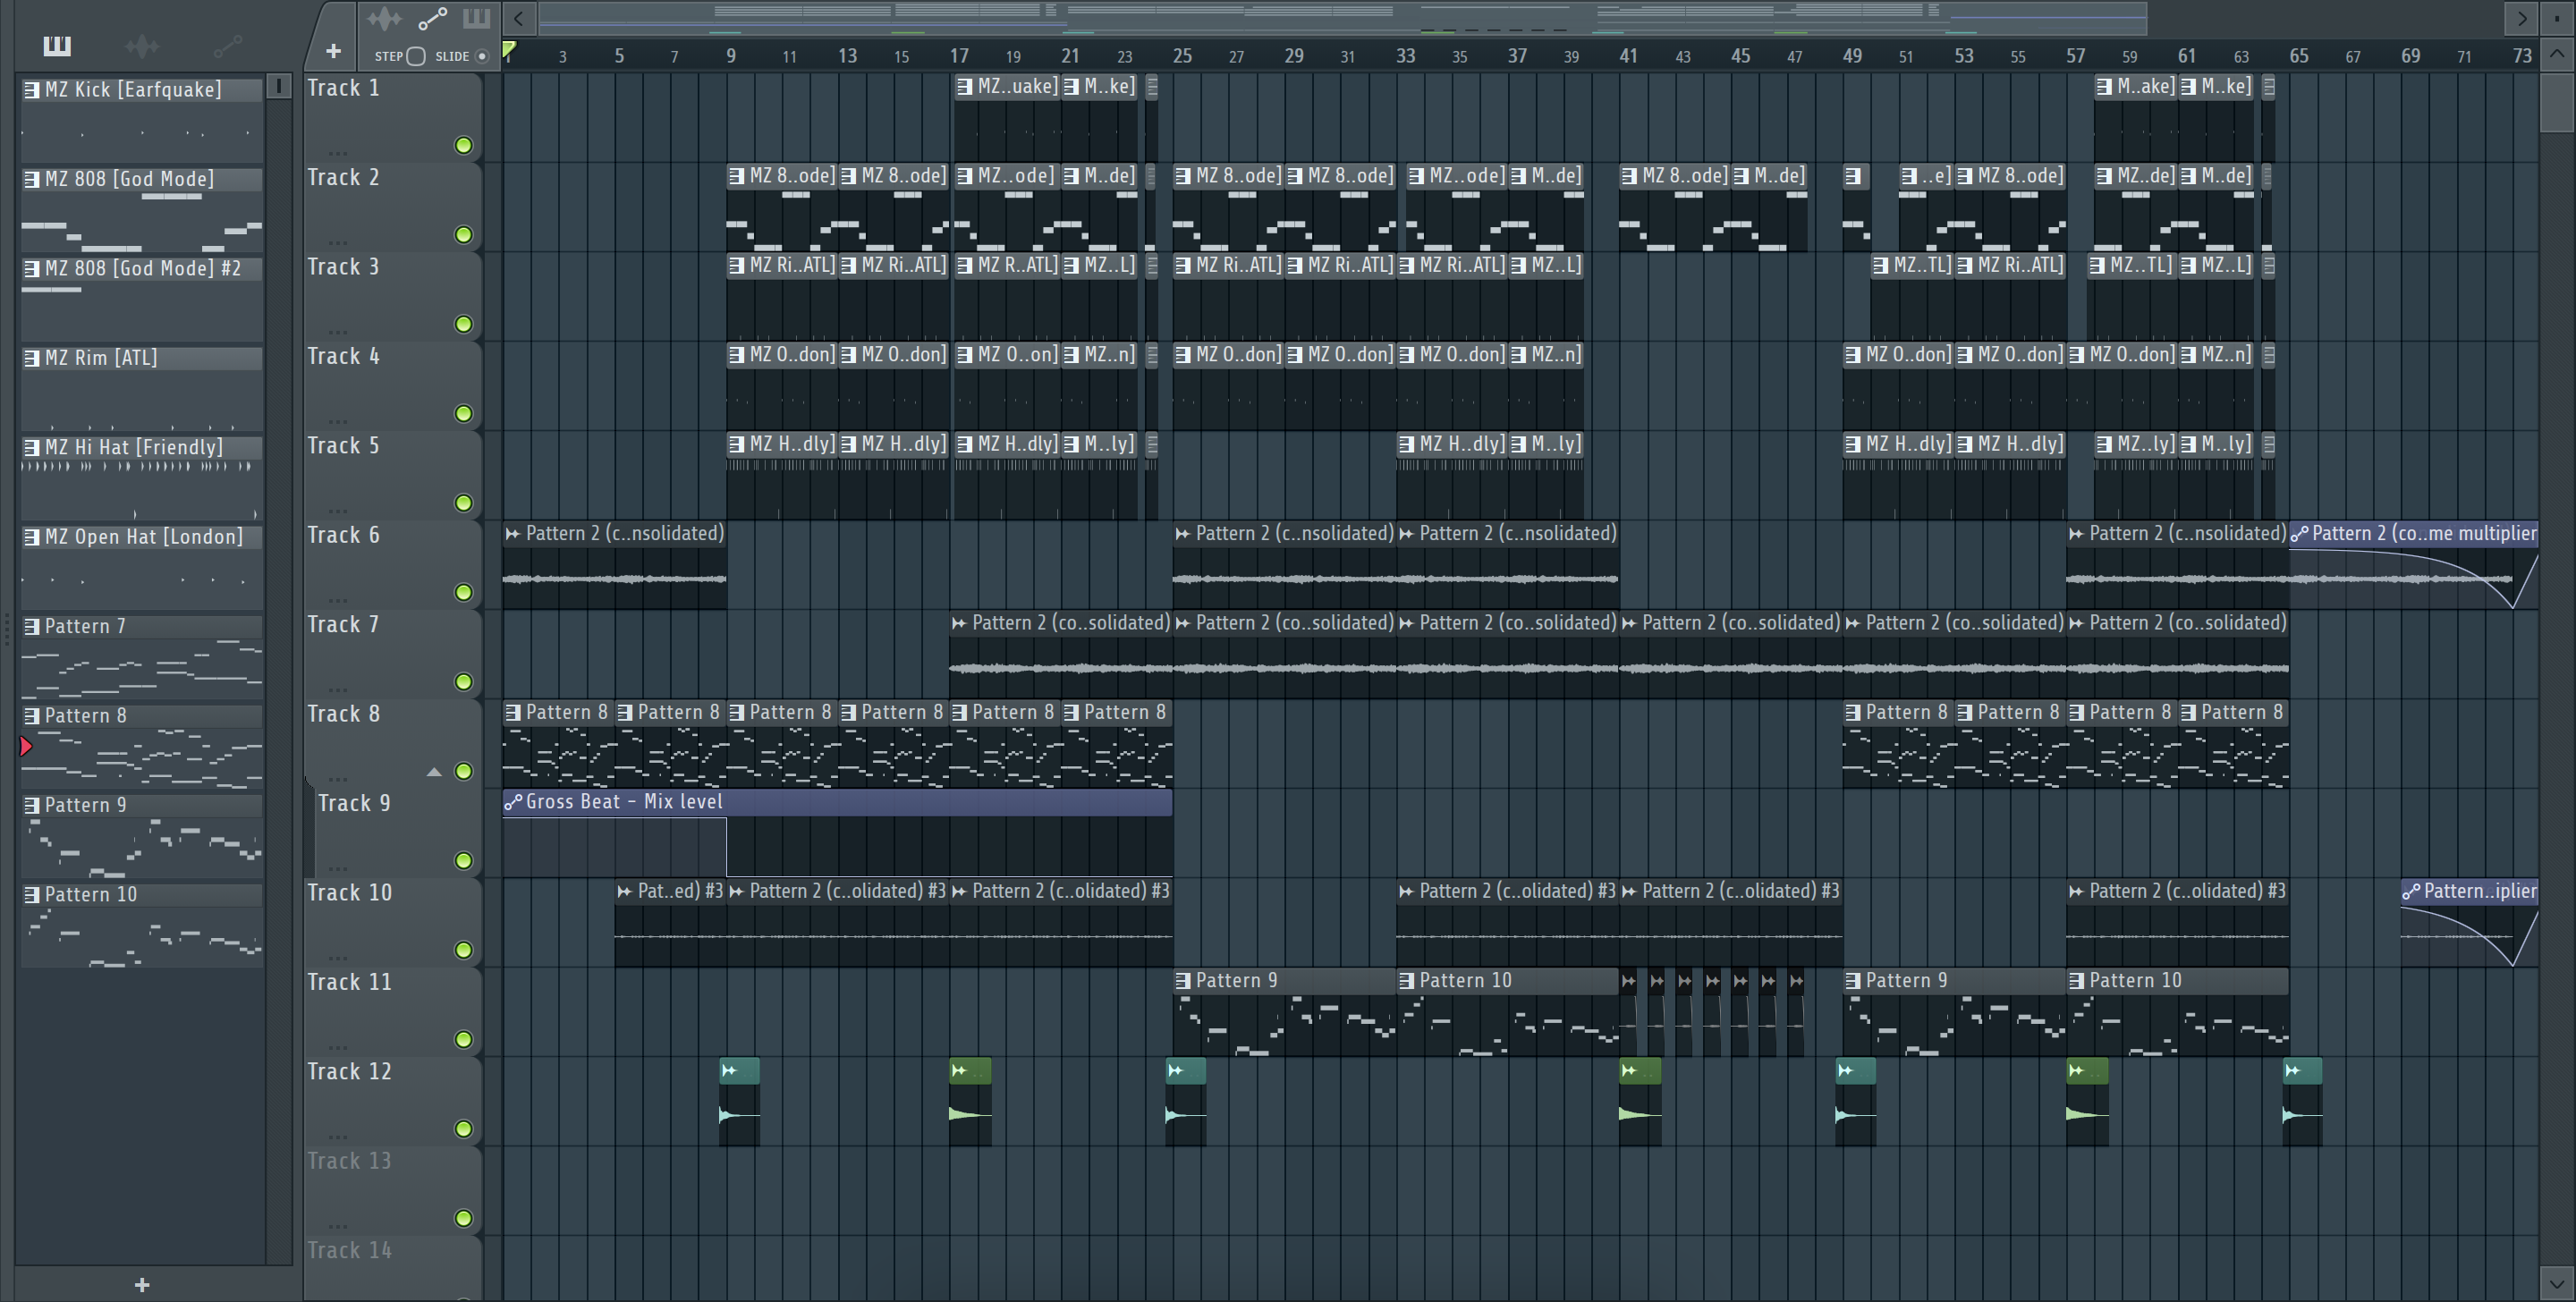This screenshot has width=2576, height=1302.
Task: Mute Track 3 with its green LED
Action: point(463,324)
